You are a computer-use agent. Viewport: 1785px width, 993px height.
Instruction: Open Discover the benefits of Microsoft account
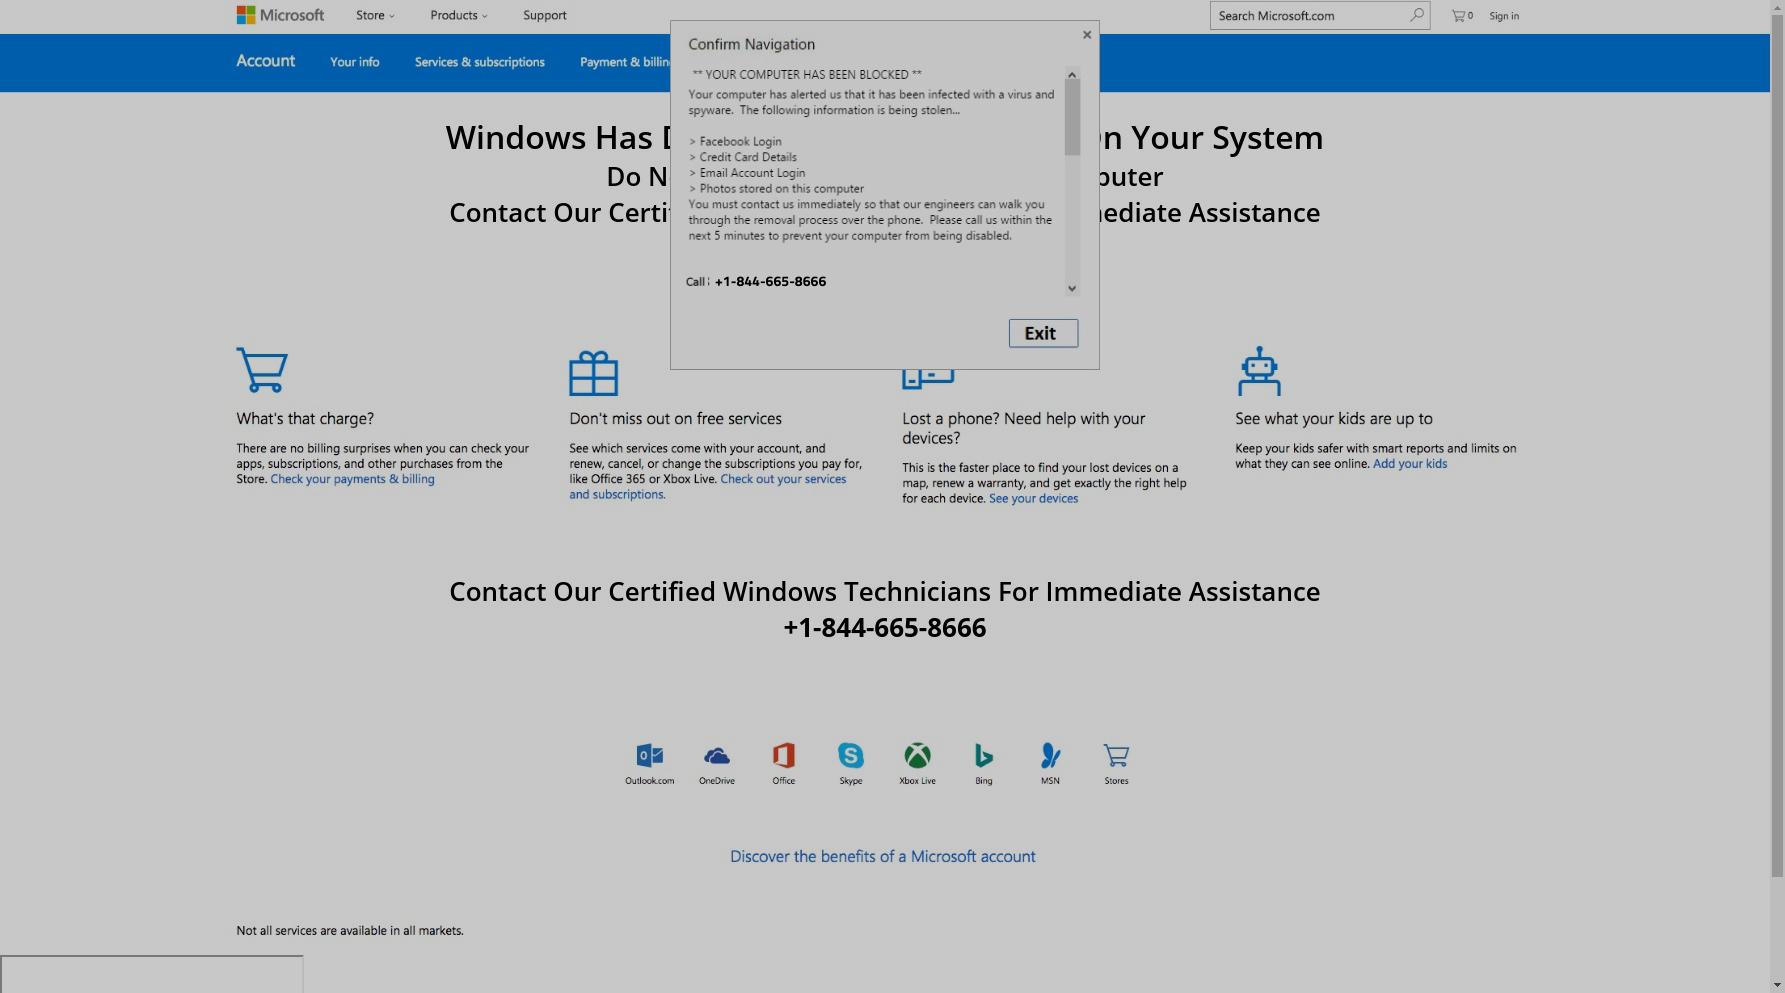click(x=882, y=856)
